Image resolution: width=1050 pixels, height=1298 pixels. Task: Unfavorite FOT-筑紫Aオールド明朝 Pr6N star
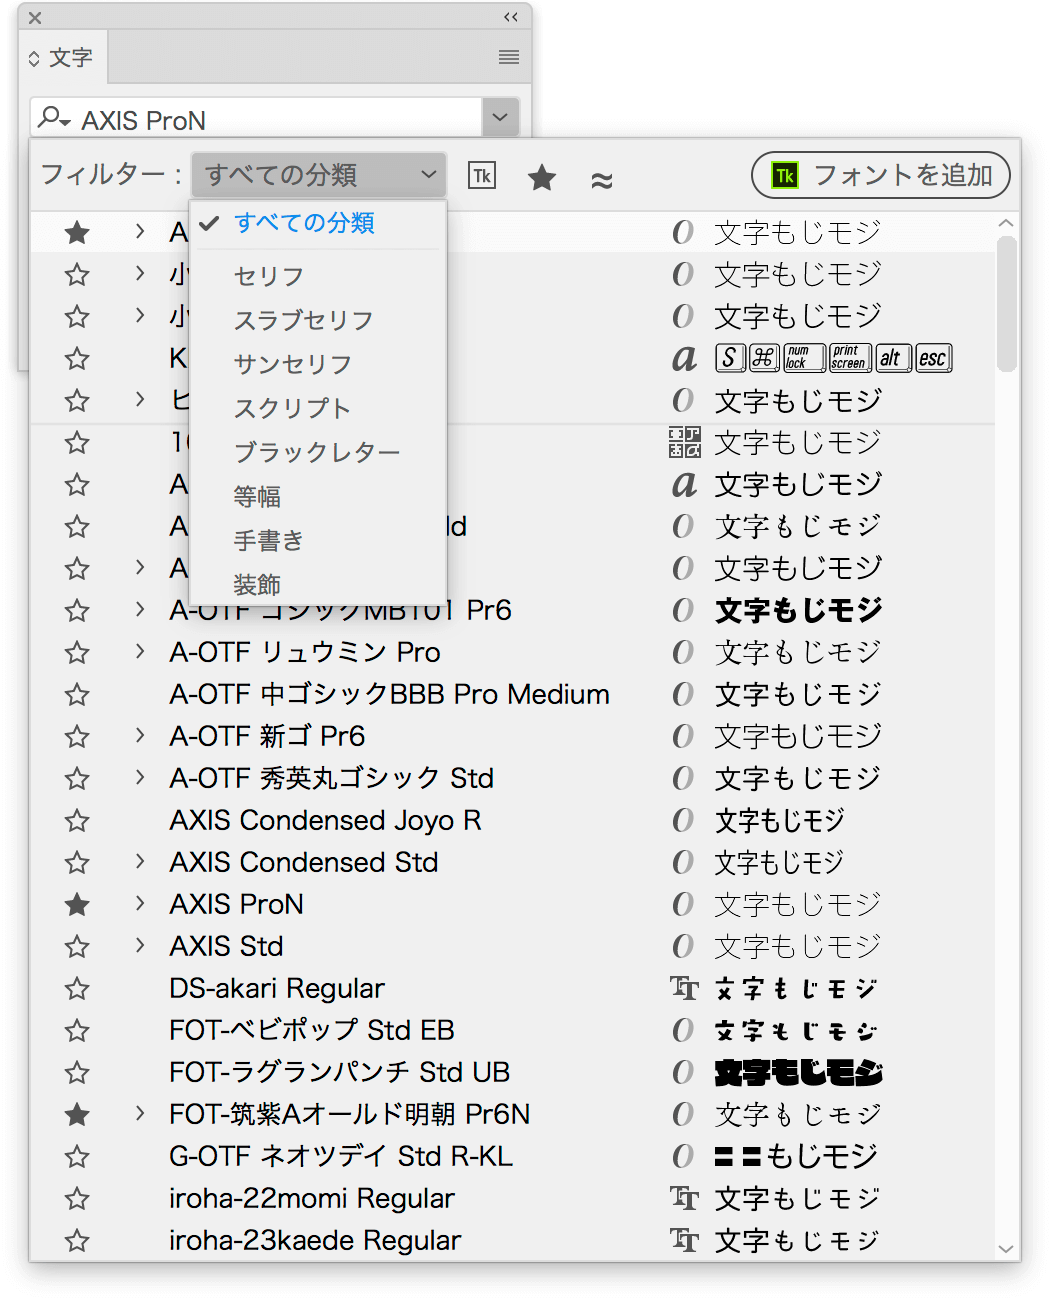click(77, 1115)
